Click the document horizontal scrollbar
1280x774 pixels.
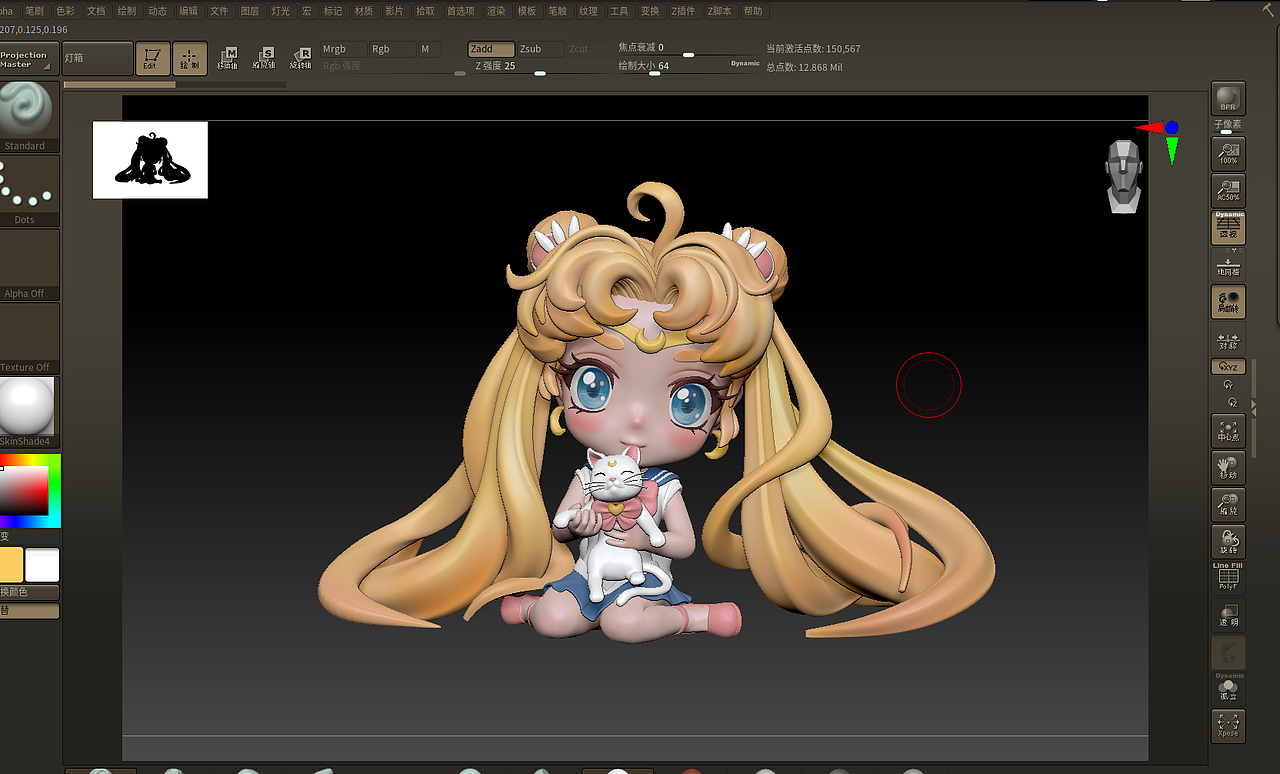pos(175,84)
